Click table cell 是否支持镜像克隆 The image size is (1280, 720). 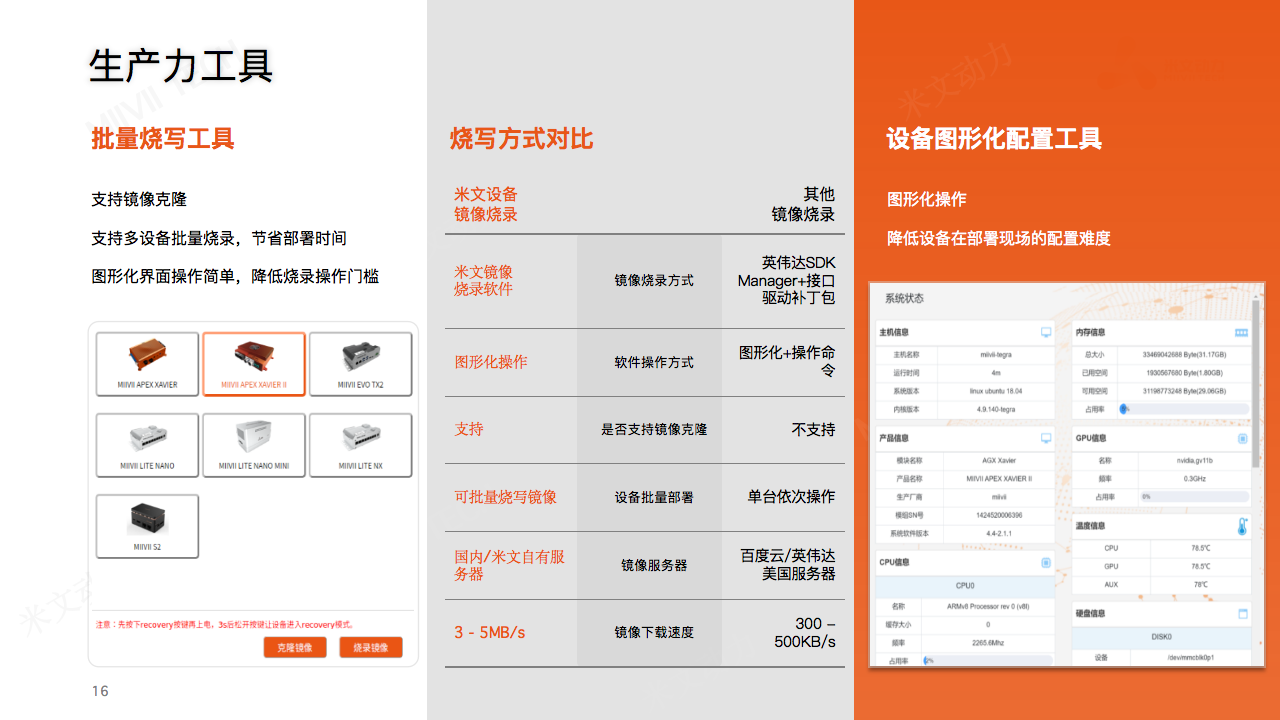[654, 429]
